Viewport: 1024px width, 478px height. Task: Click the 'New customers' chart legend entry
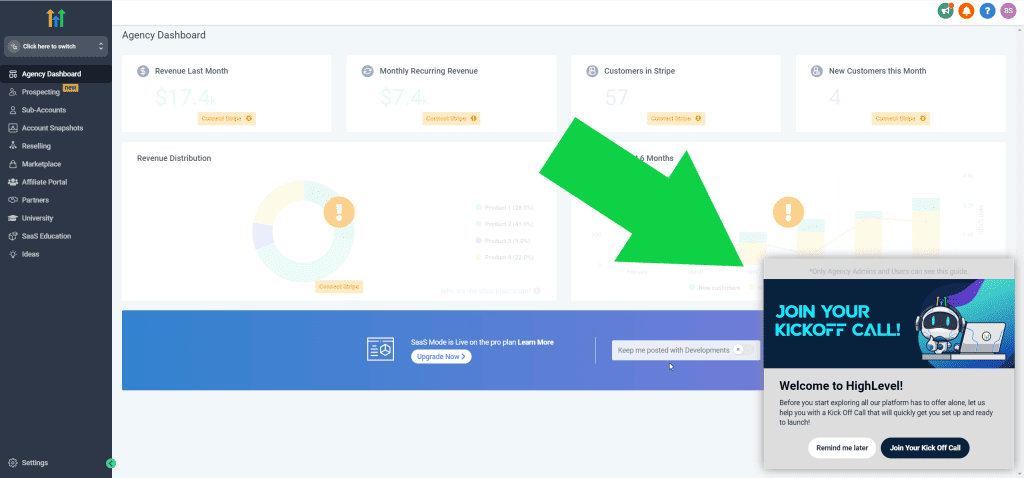pos(715,287)
